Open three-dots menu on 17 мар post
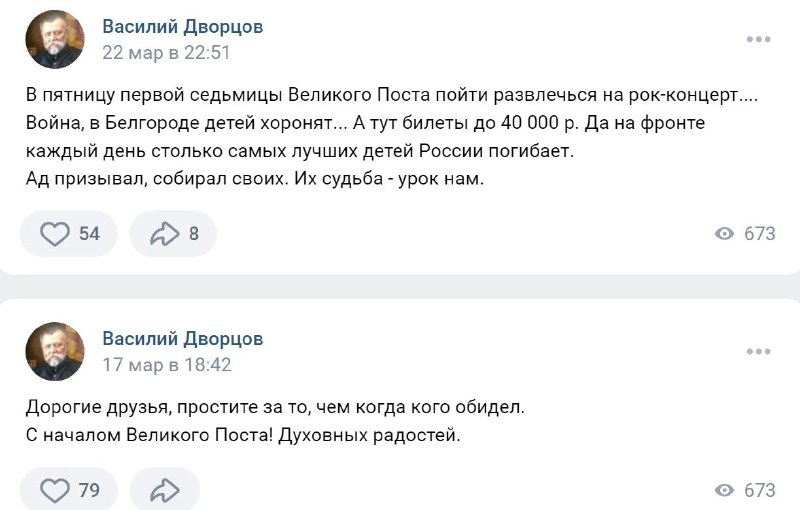Viewport: 800px width, 510px height. pos(758,351)
